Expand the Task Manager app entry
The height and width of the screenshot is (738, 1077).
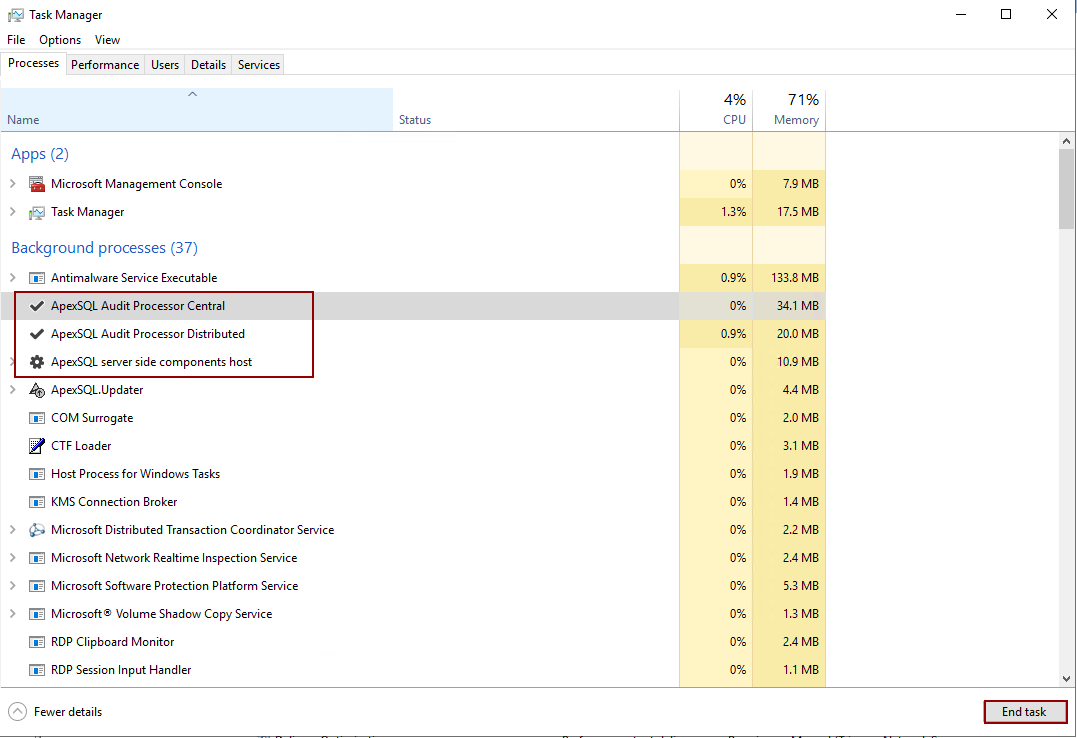pyautogui.click(x=14, y=212)
